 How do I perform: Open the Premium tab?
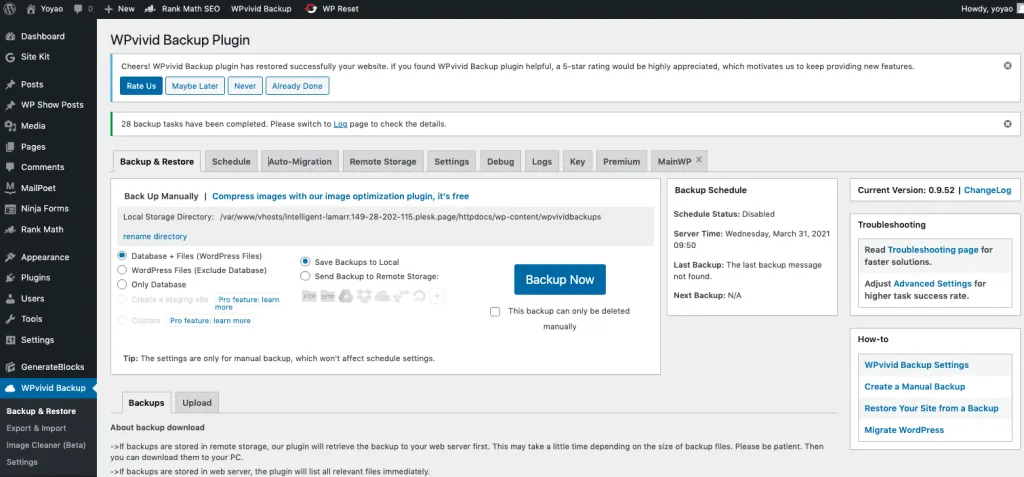[622, 161]
